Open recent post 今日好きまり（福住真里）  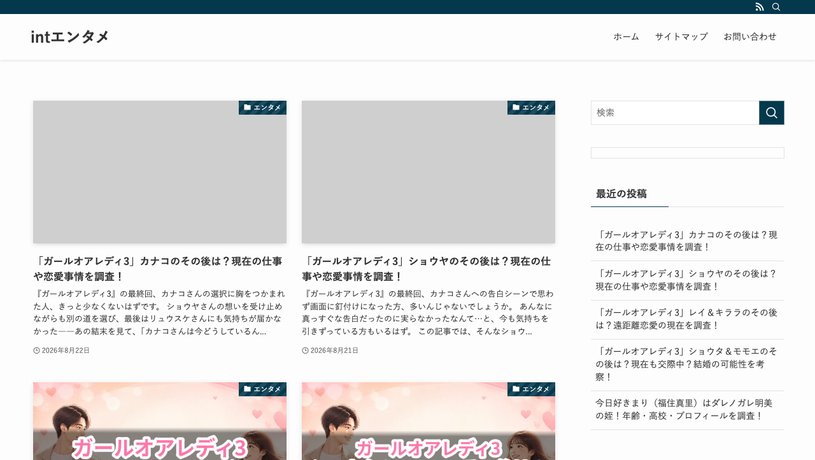click(683, 410)
